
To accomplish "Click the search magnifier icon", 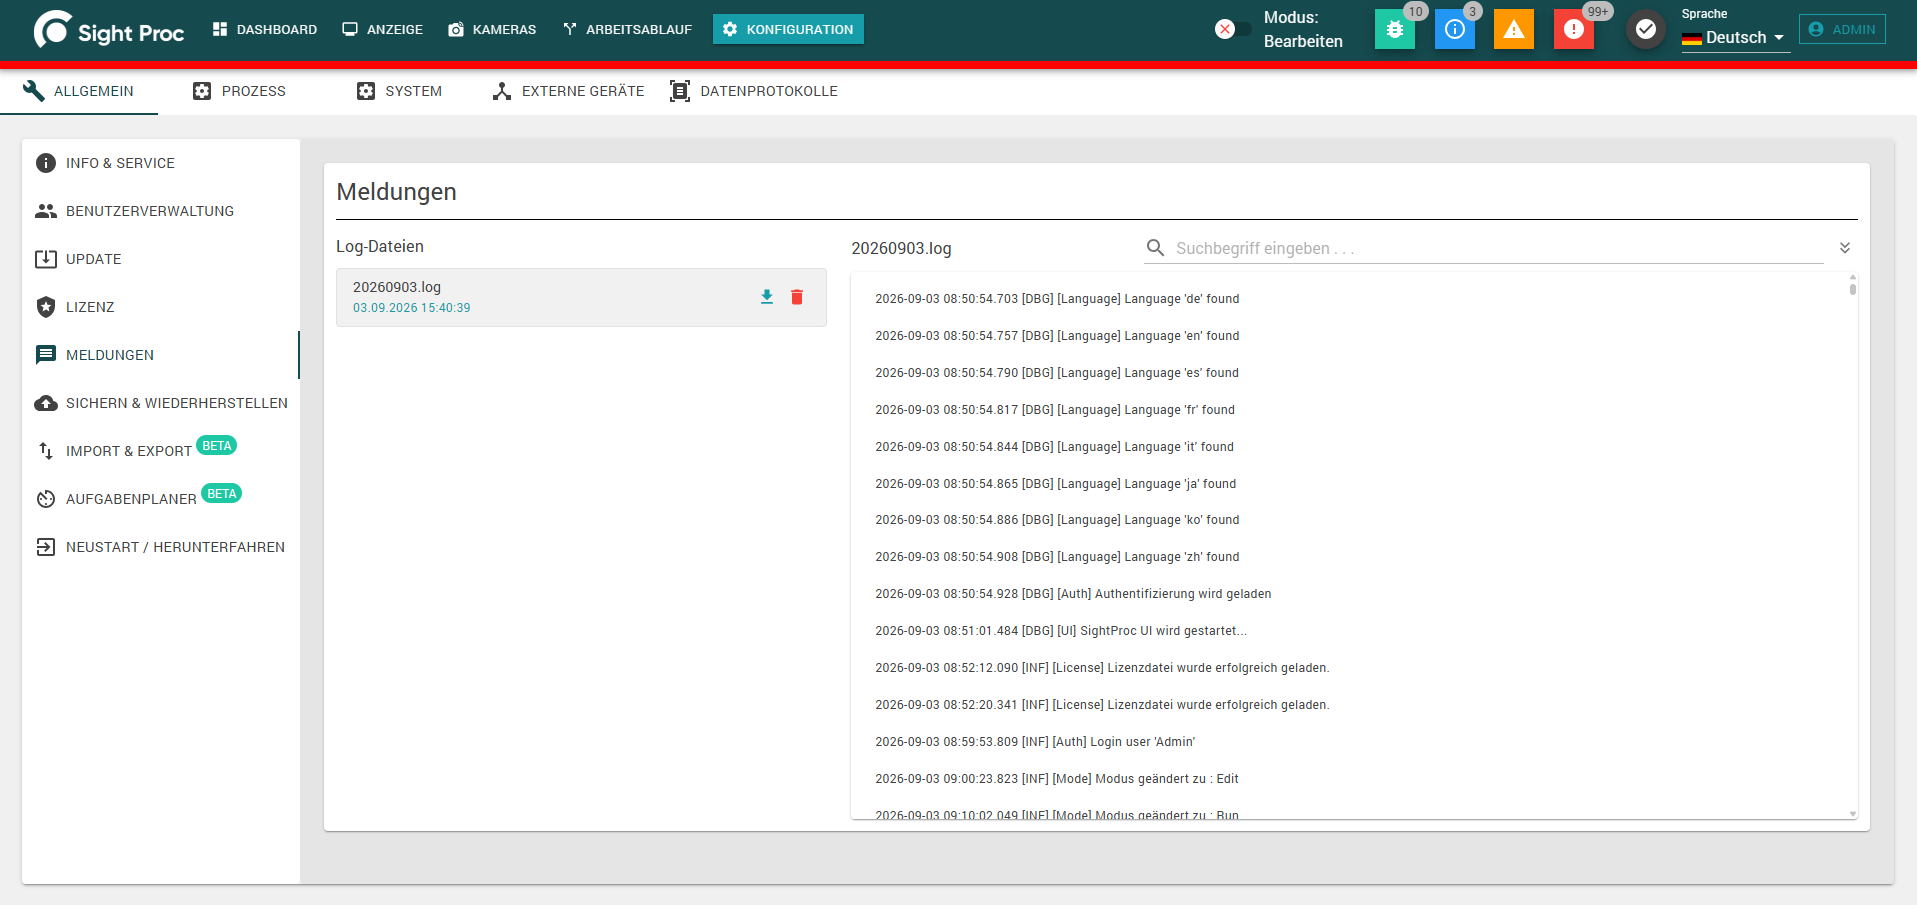I will coord(1155,248).
